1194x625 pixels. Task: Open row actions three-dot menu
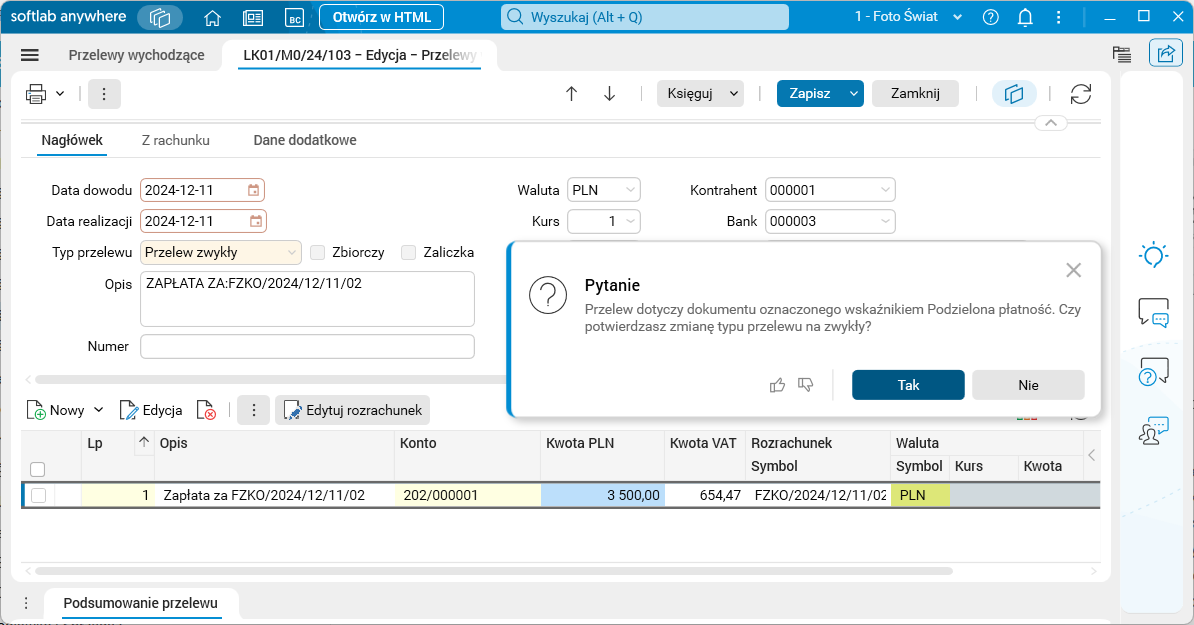click(254, 410)
